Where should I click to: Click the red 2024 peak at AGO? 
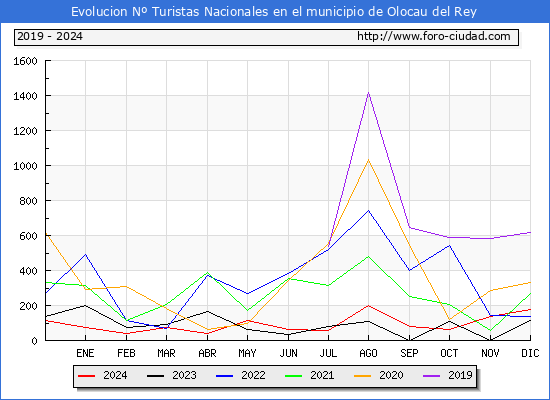click(x=368, y=306)
